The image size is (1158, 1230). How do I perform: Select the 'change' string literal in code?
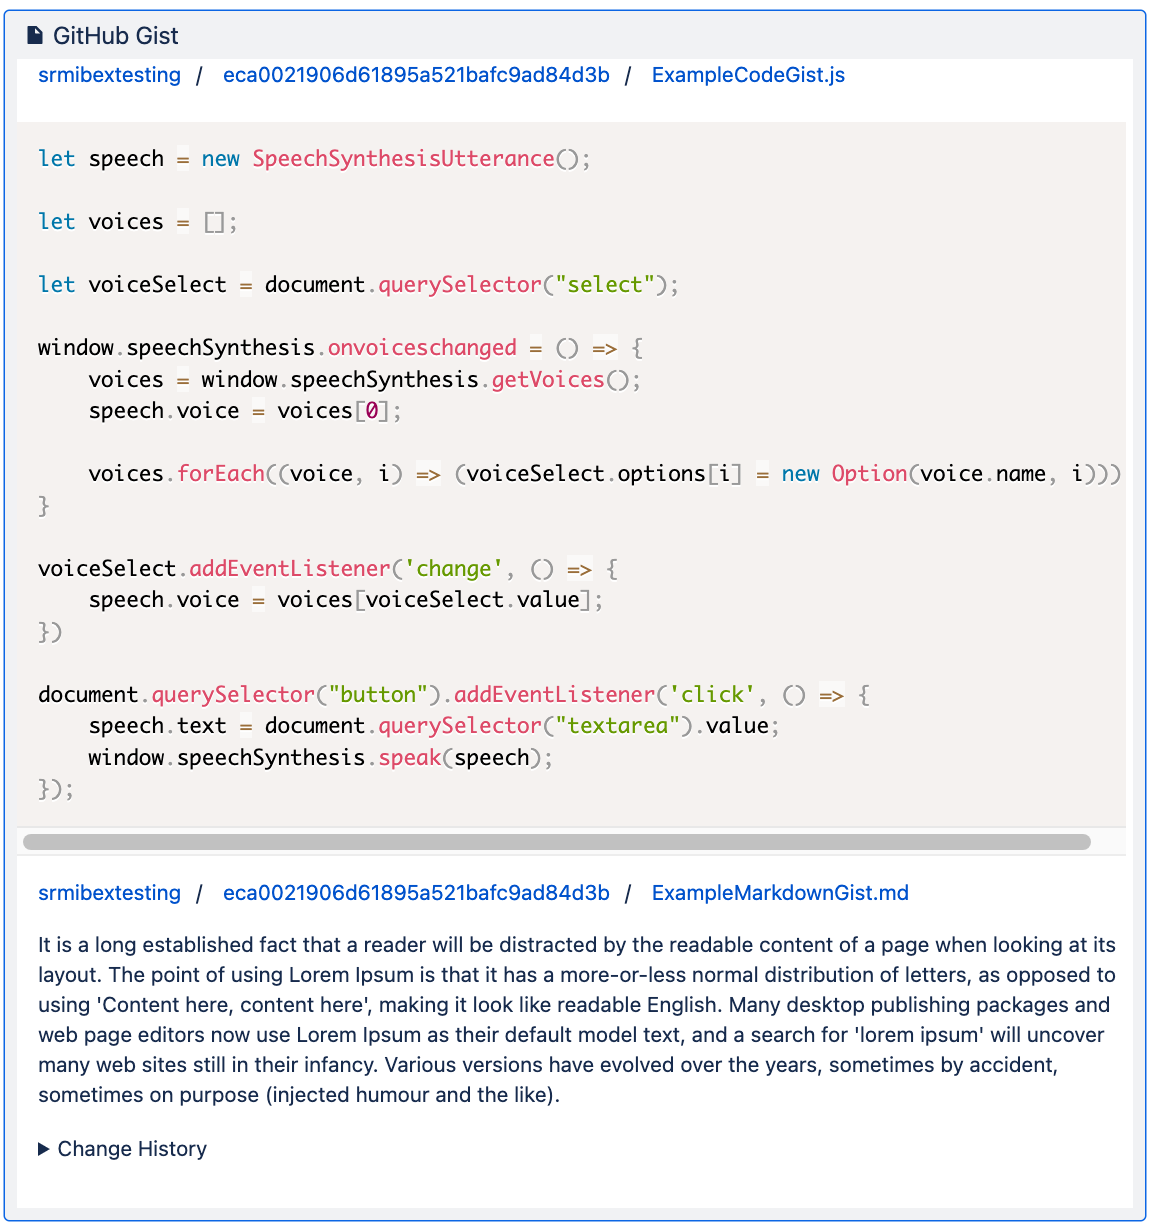[x=454, y=568]
